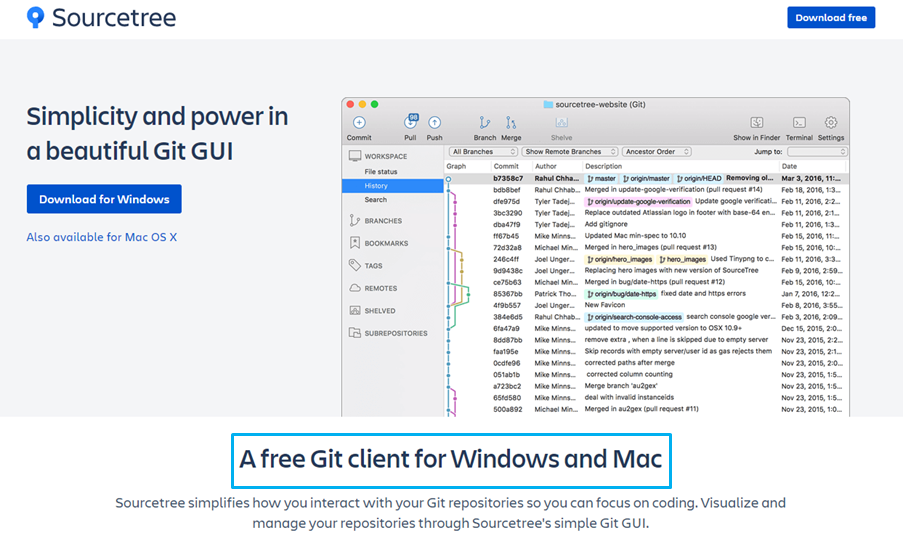Expand the REMOTES section label
This screenshot has height=554, width=903.
click(380, 289)
